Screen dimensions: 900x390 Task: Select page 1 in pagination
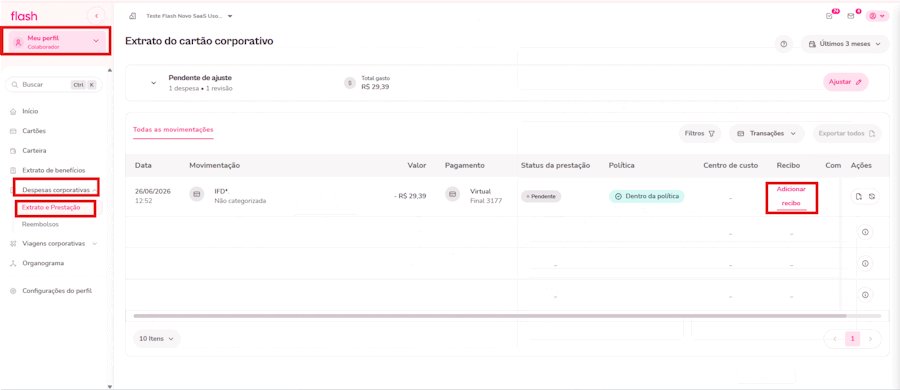[852, 339]
